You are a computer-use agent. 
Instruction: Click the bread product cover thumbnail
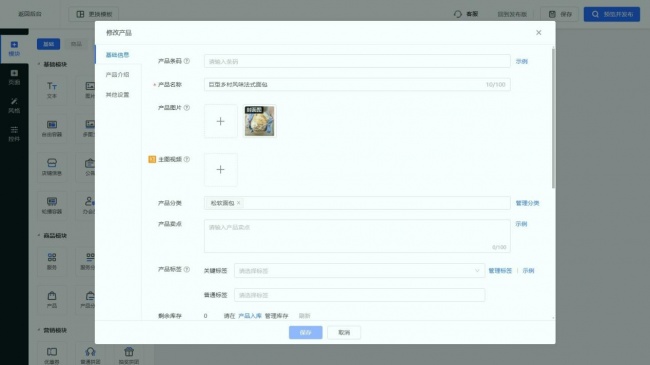pos(260,121)
